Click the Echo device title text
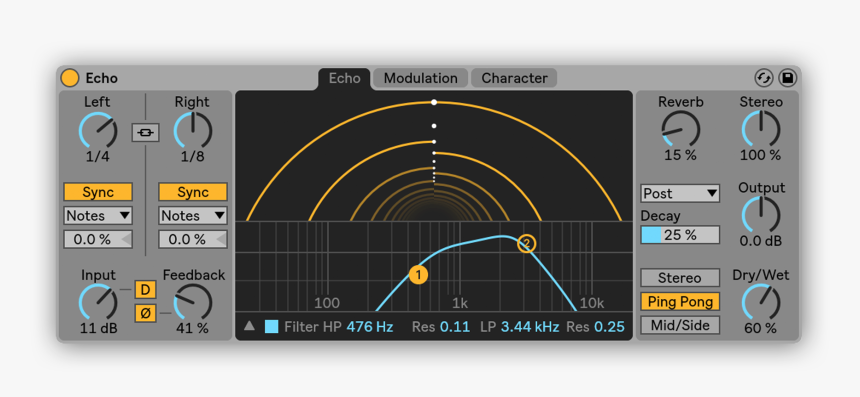 click(101, 78)
